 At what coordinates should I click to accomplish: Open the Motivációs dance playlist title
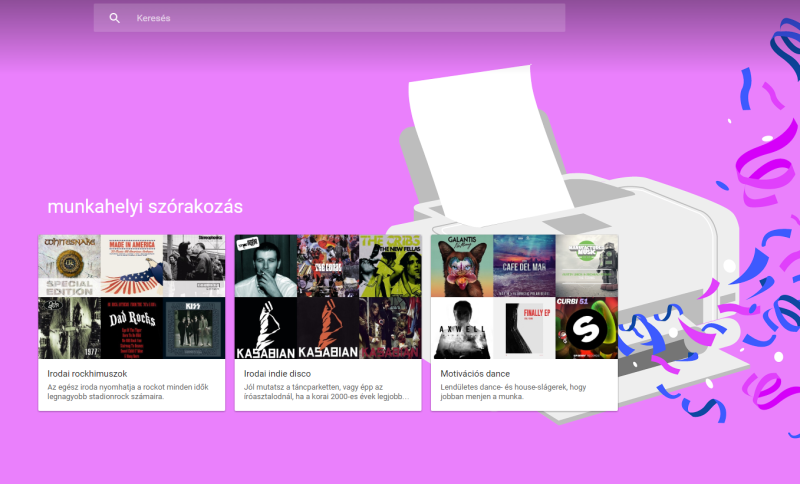click(475, 373)
